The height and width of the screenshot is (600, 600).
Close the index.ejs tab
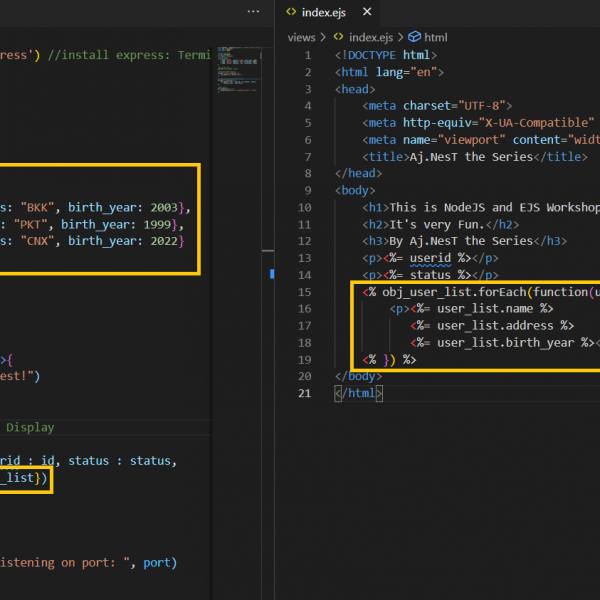(367, 12)
